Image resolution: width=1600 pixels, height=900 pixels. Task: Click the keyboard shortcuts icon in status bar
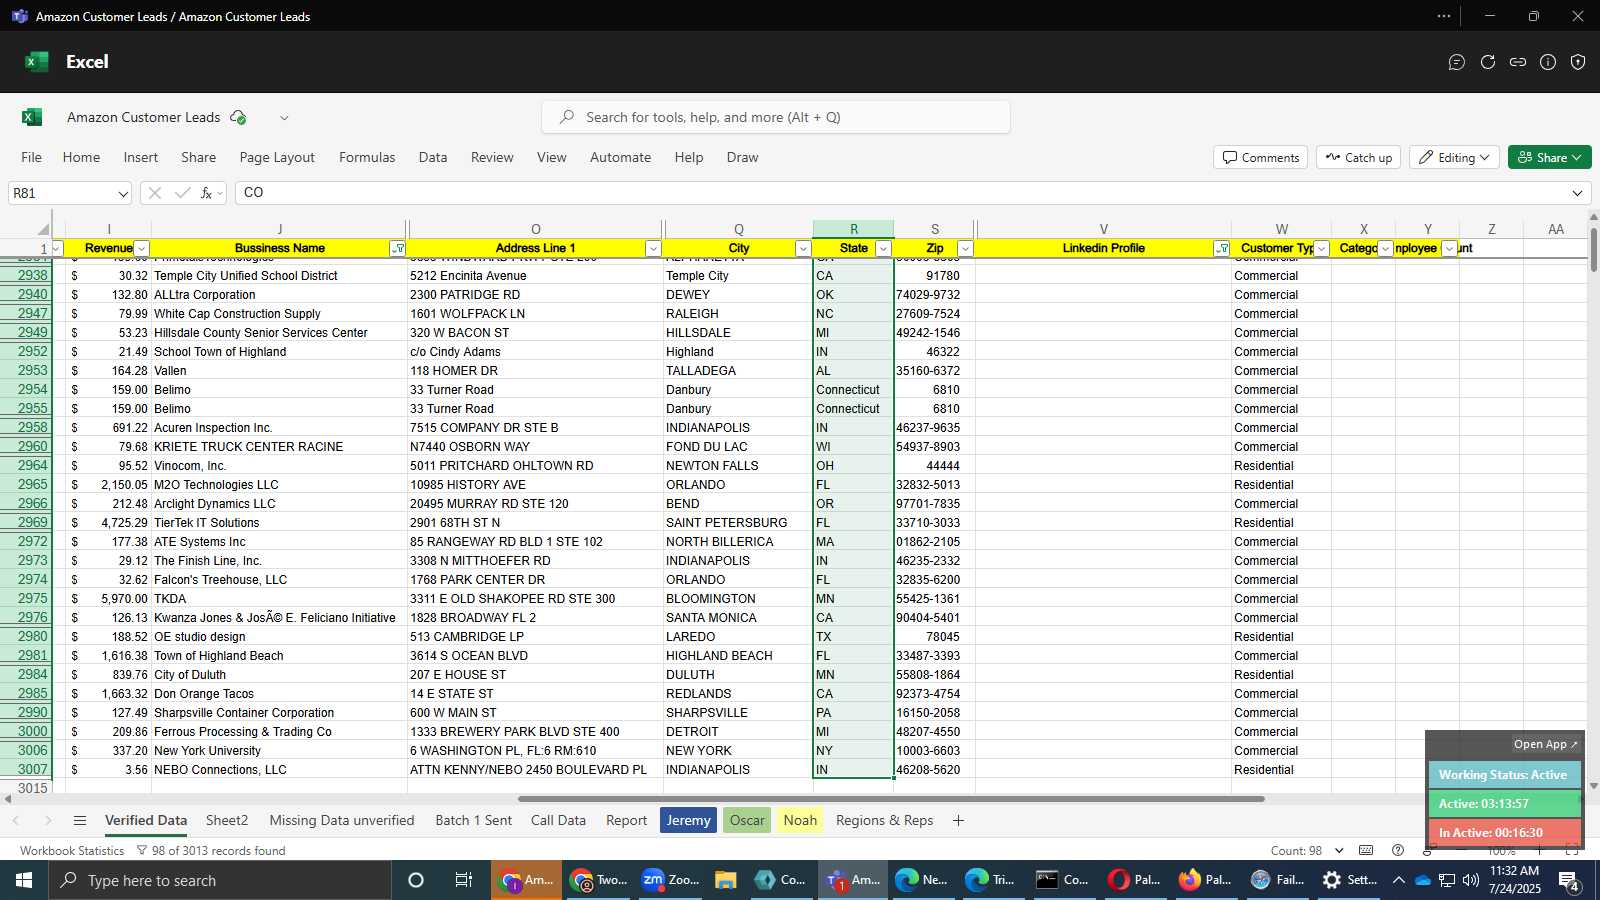click(x=1366, y=850)
